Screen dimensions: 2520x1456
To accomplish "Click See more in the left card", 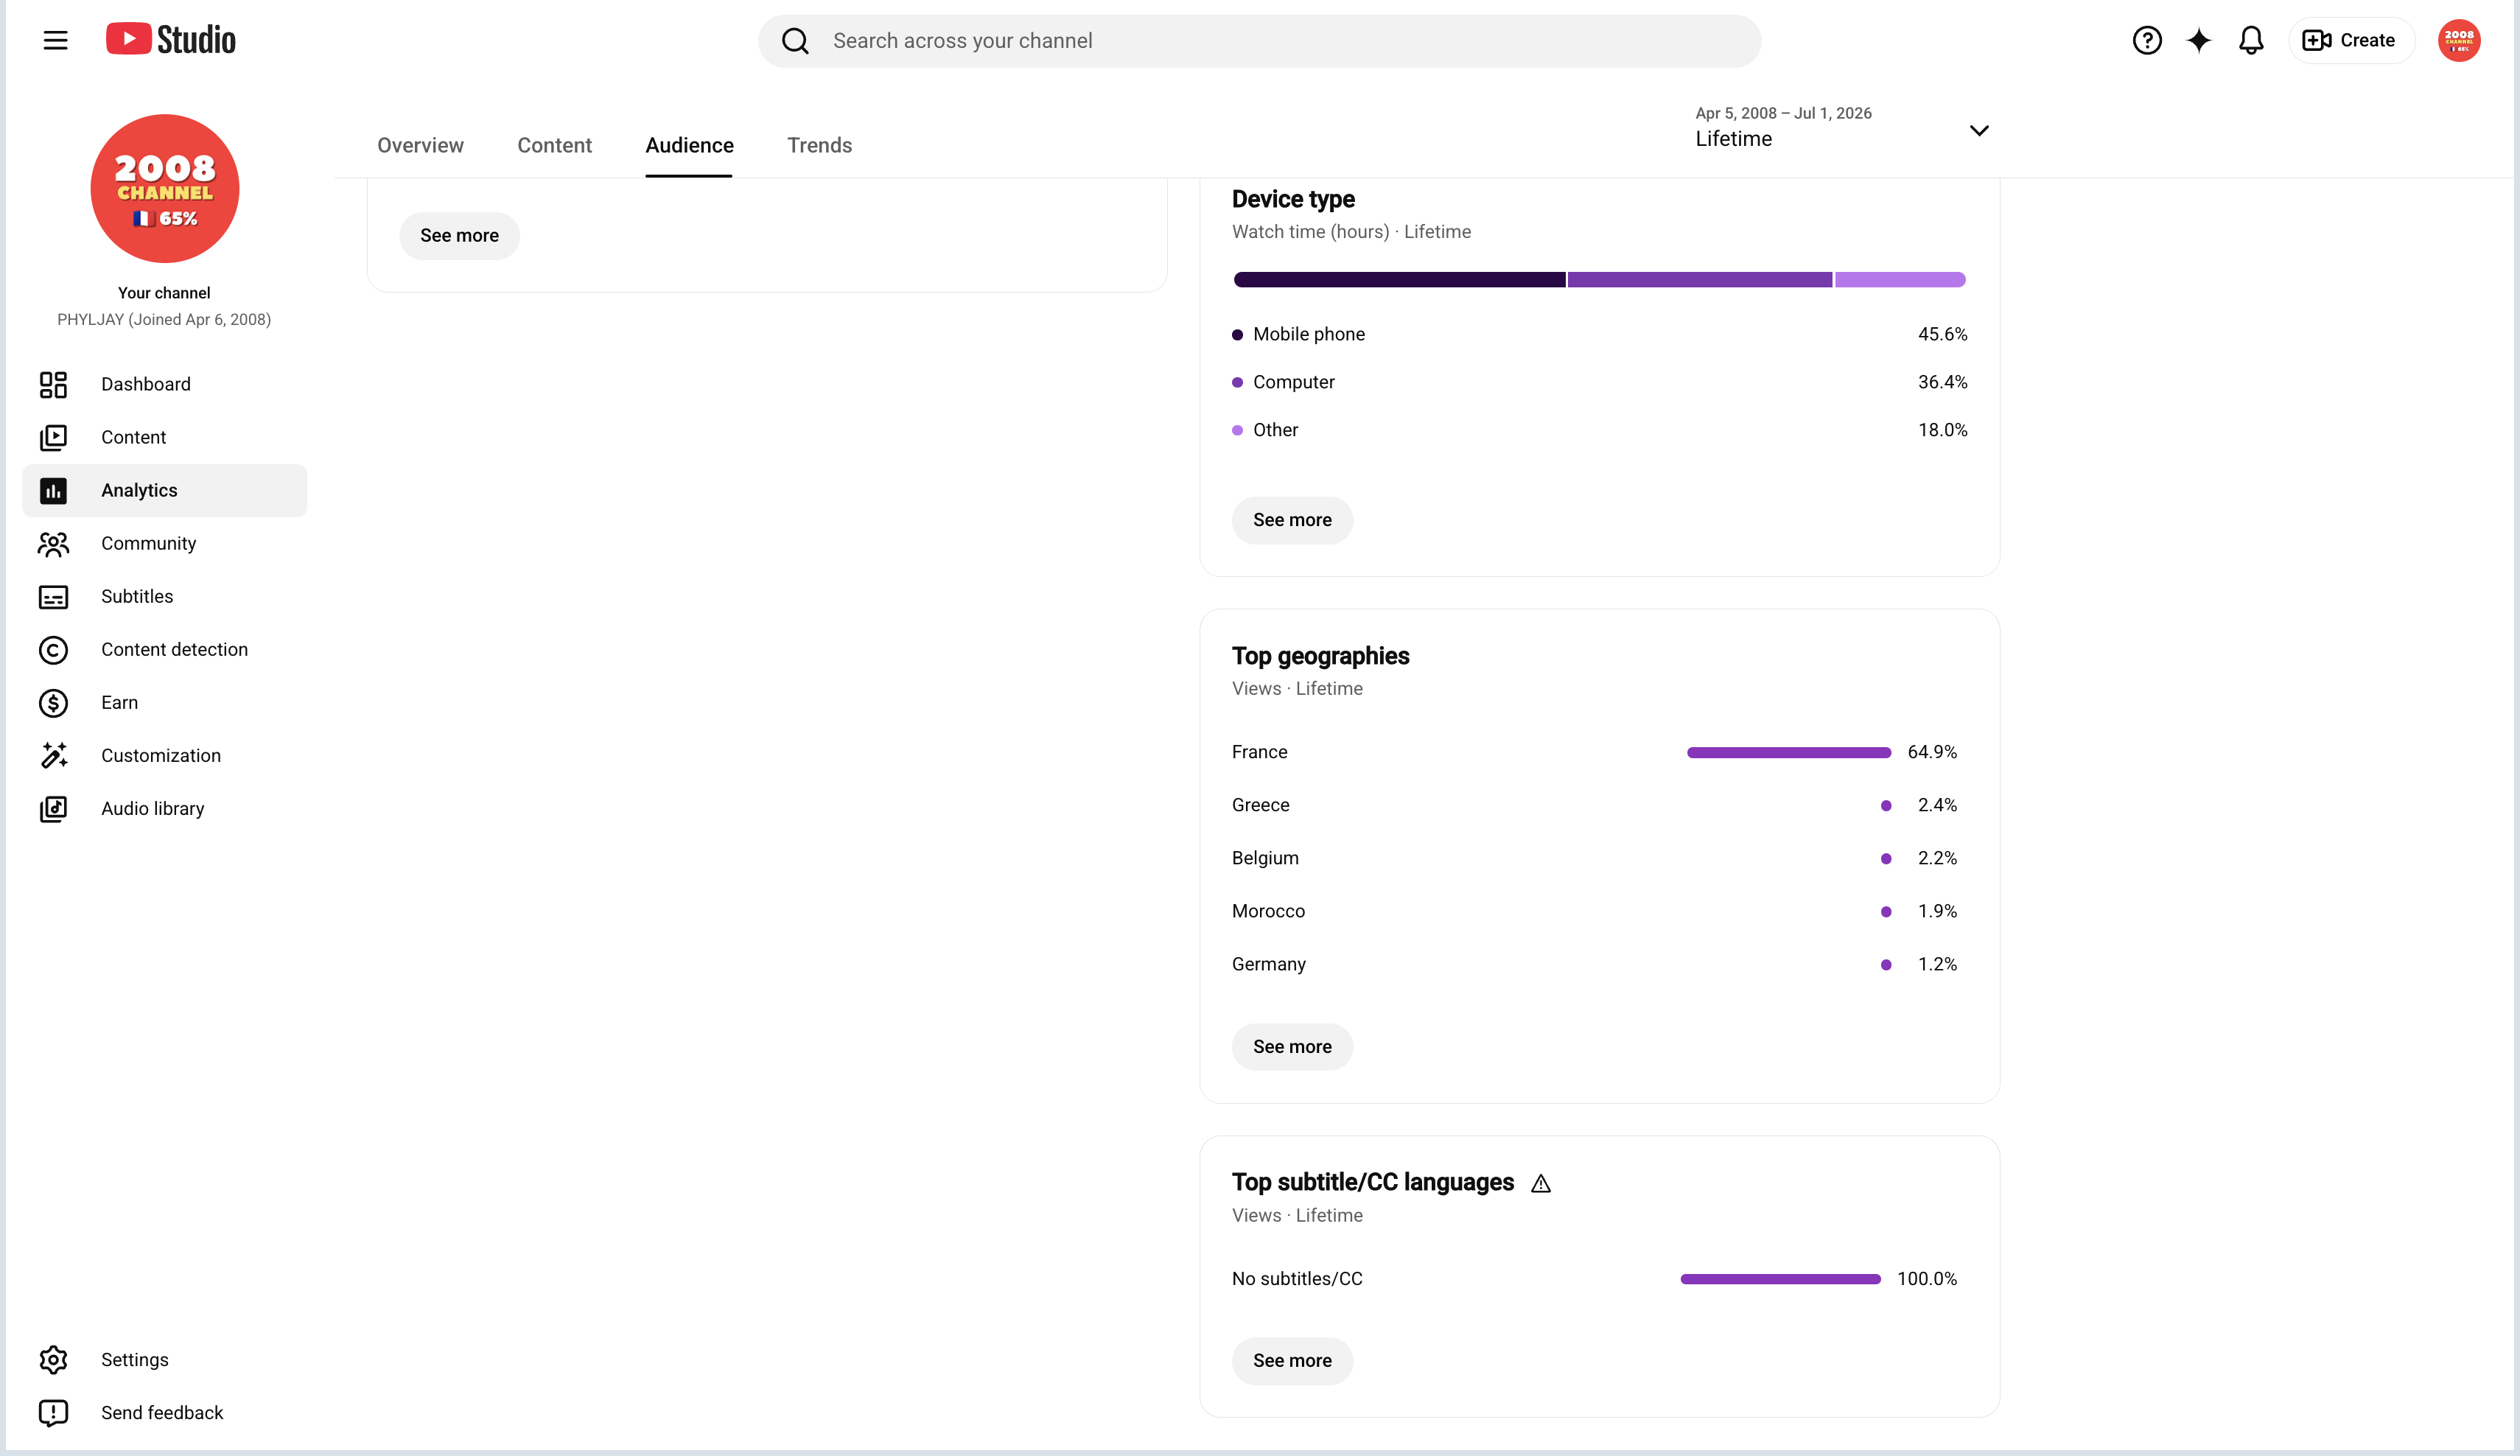I will pos(459,235).
